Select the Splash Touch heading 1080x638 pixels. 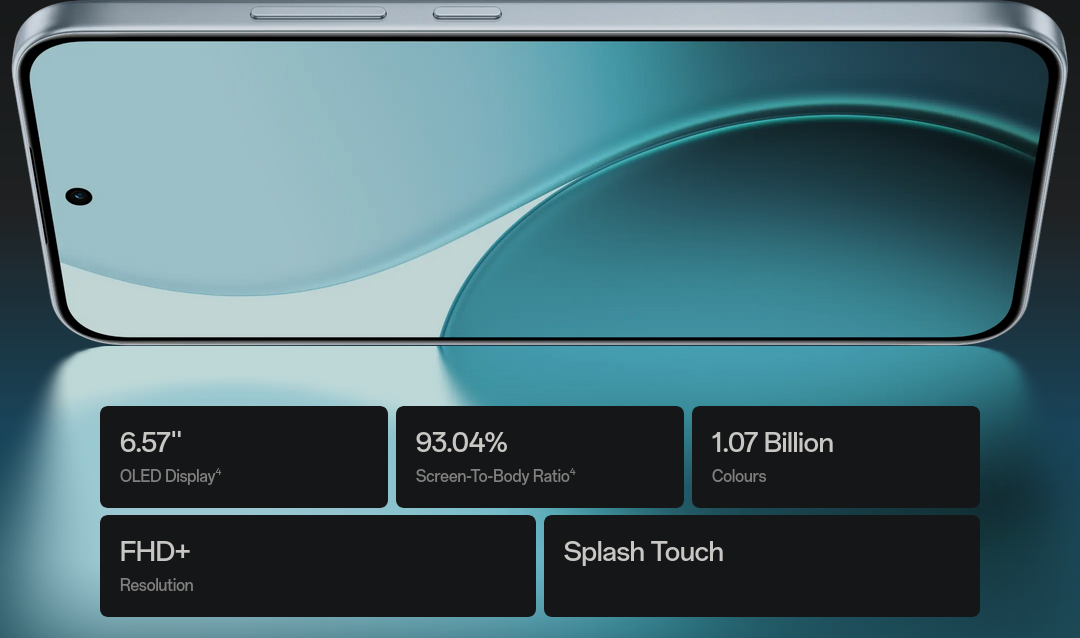643,551
